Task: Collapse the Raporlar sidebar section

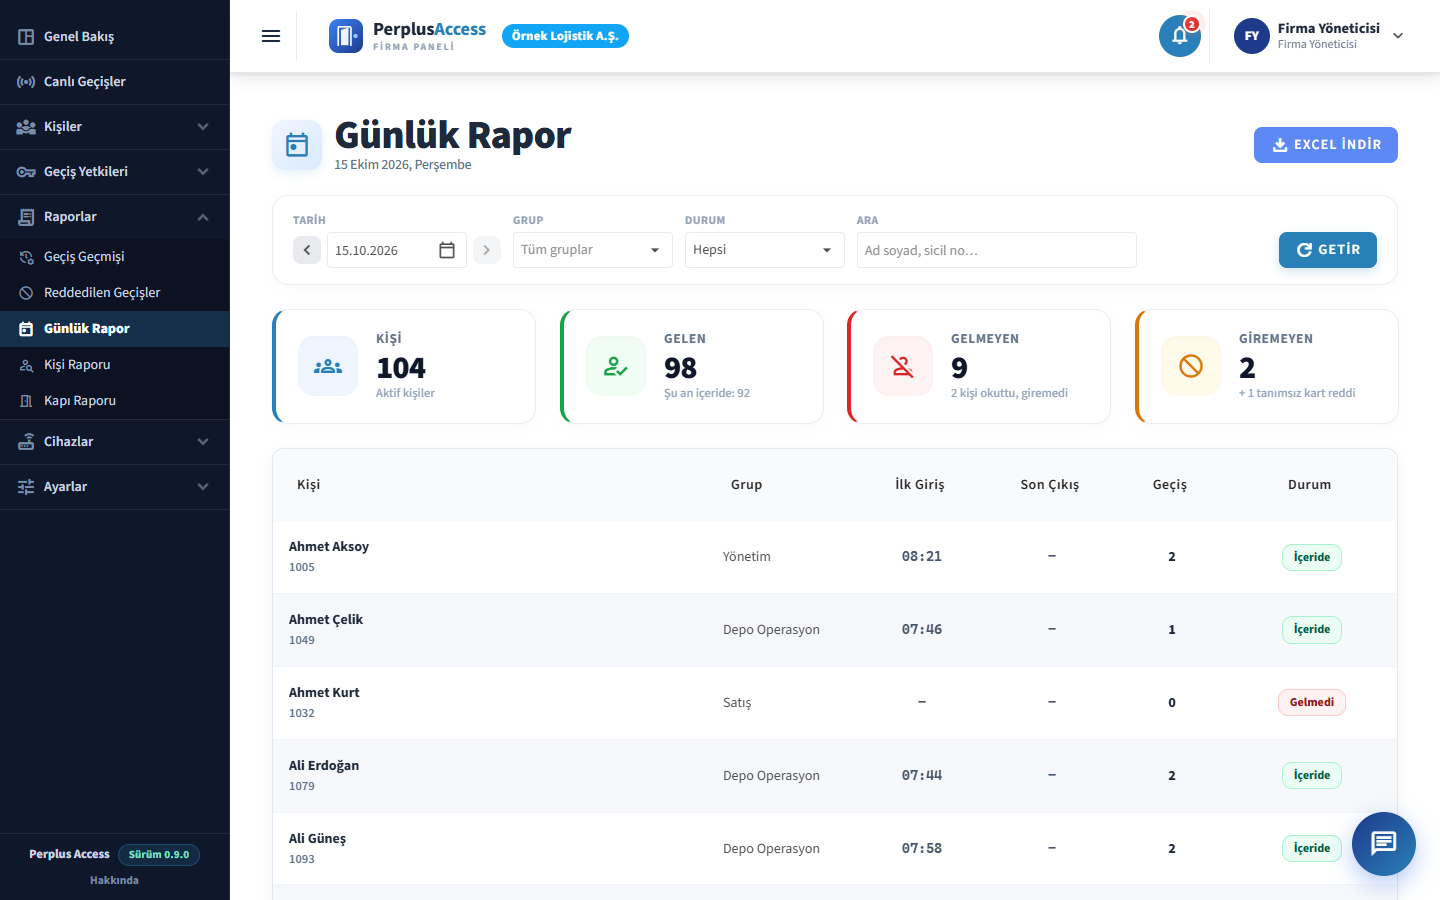Action: (x=115, y=217)
